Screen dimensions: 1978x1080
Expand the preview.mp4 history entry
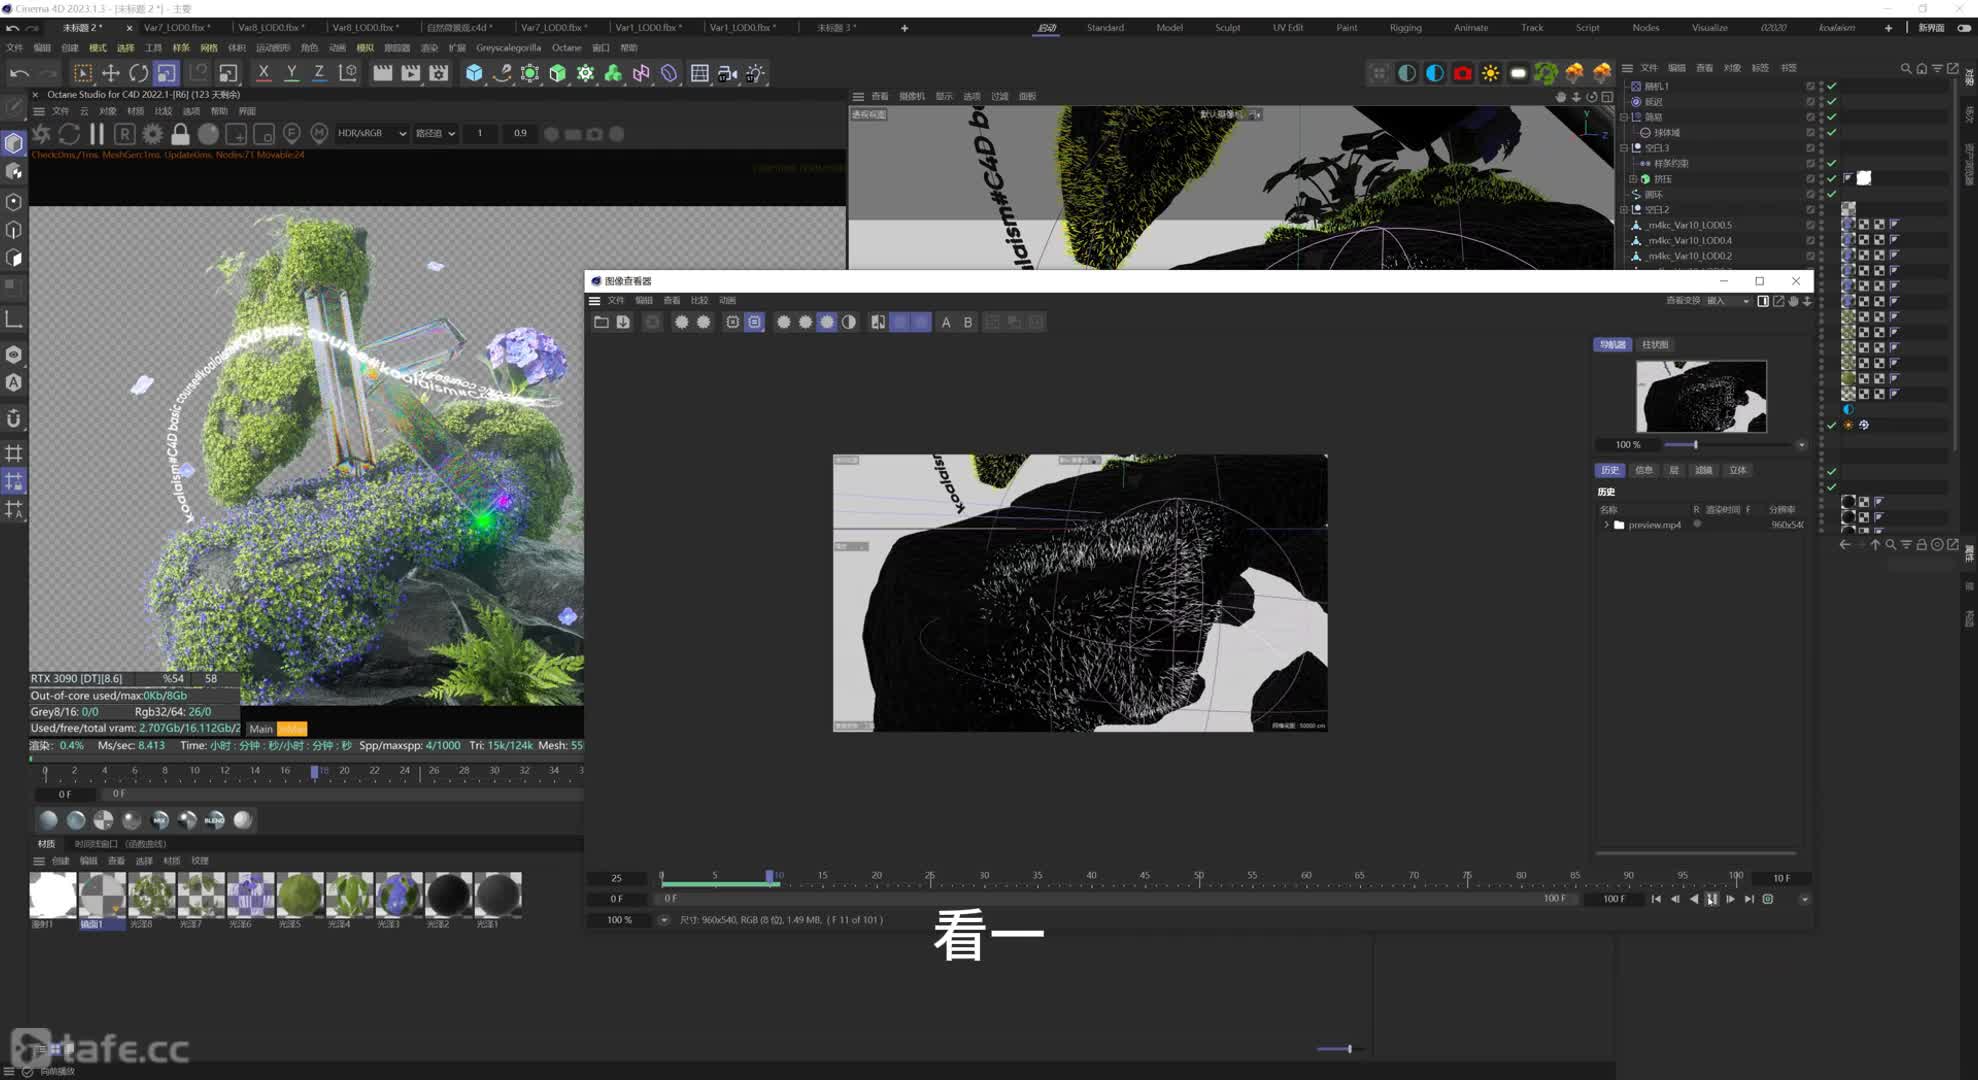pyautogui.click(x=1606, y=525)
